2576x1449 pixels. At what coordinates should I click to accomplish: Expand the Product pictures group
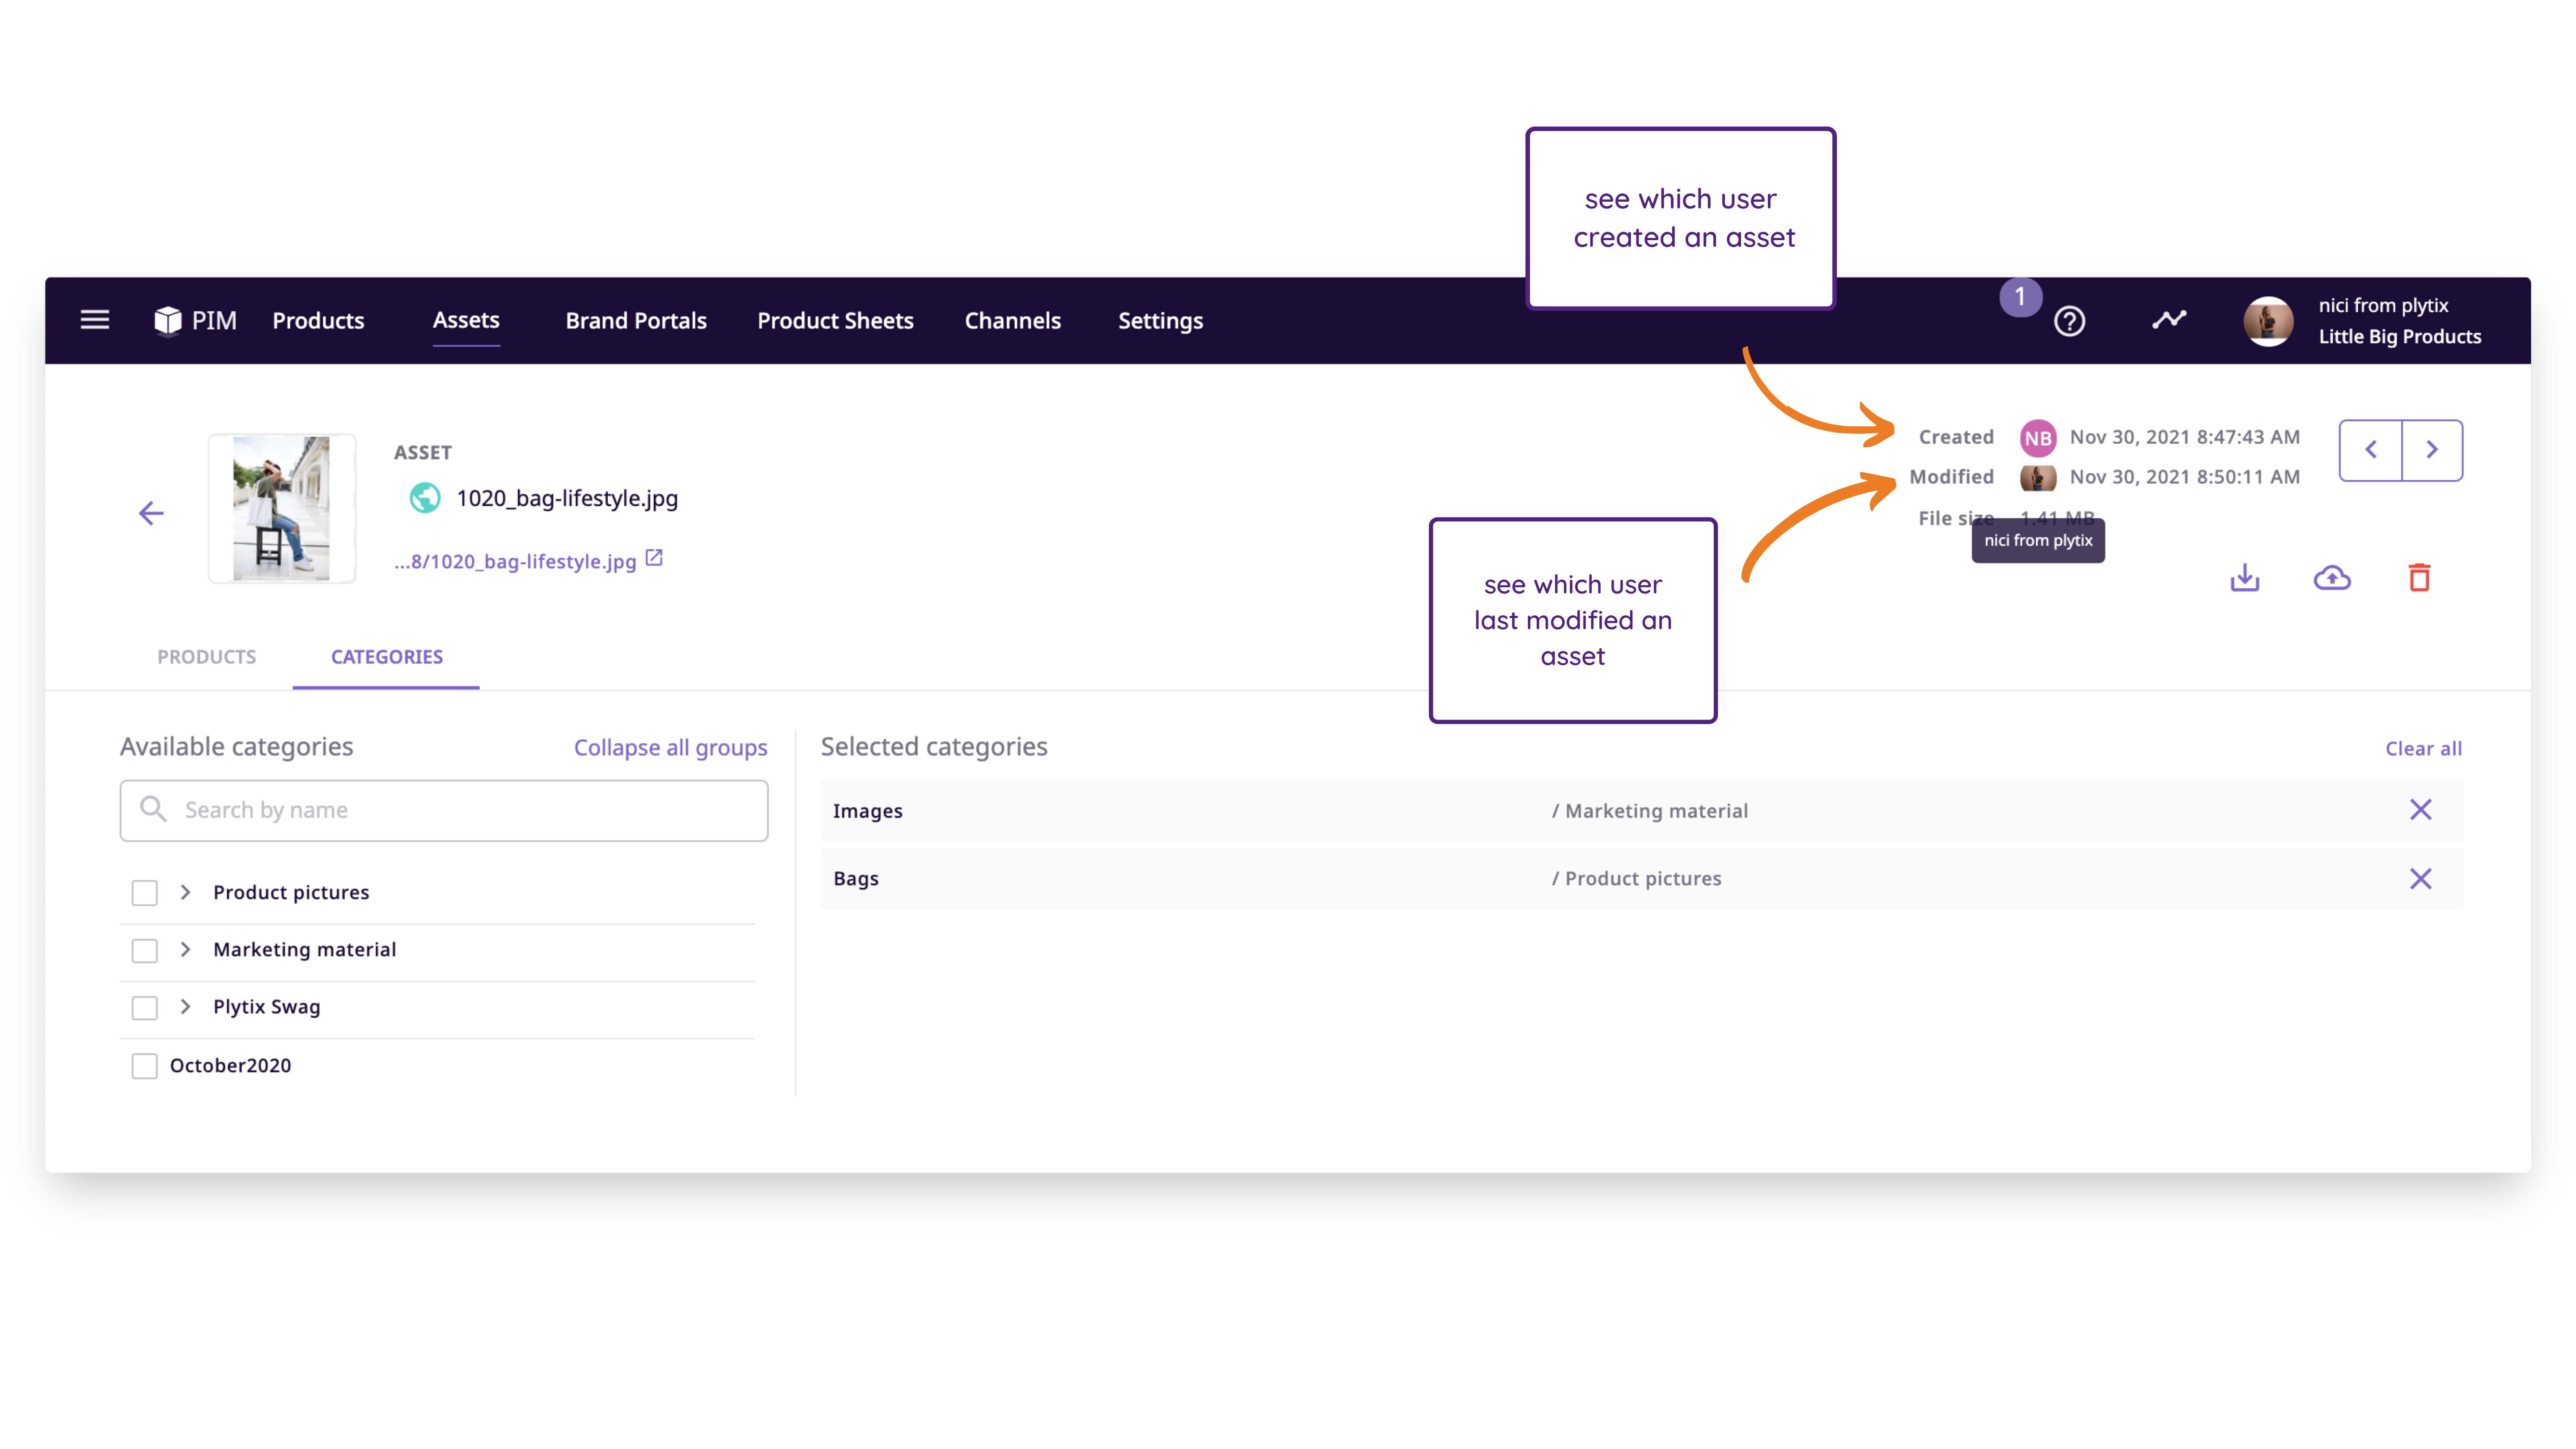coord(185,892)
